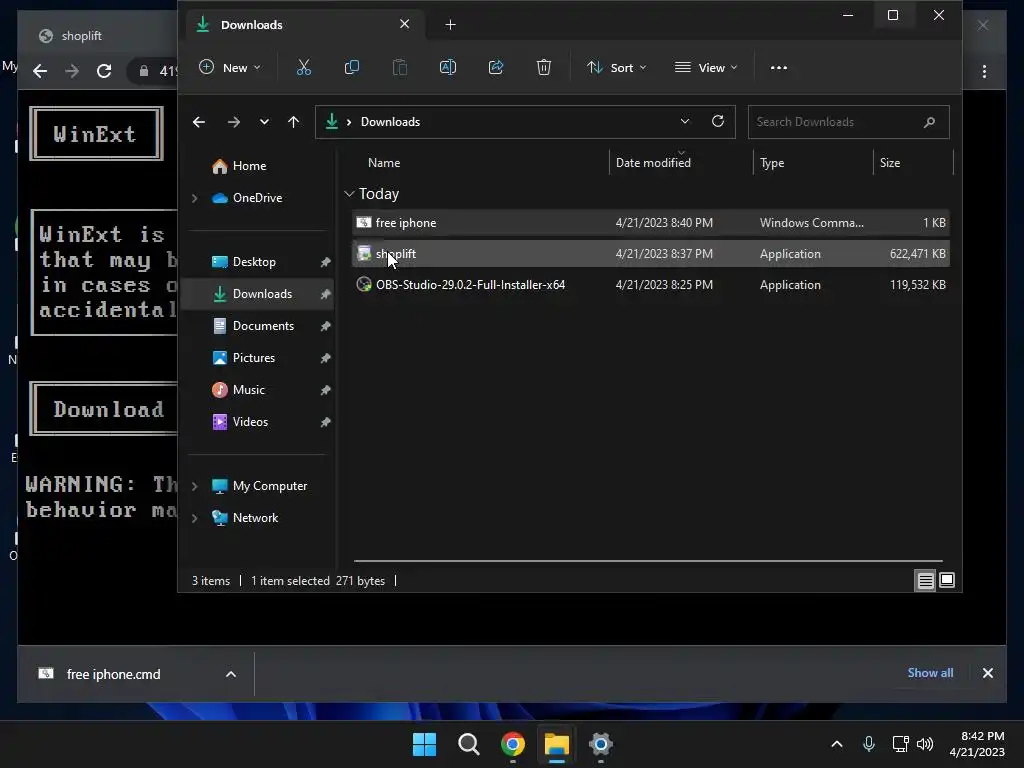Switch to details view layout icon
This screenshot has width=1024, height=768.
point(925,580)
